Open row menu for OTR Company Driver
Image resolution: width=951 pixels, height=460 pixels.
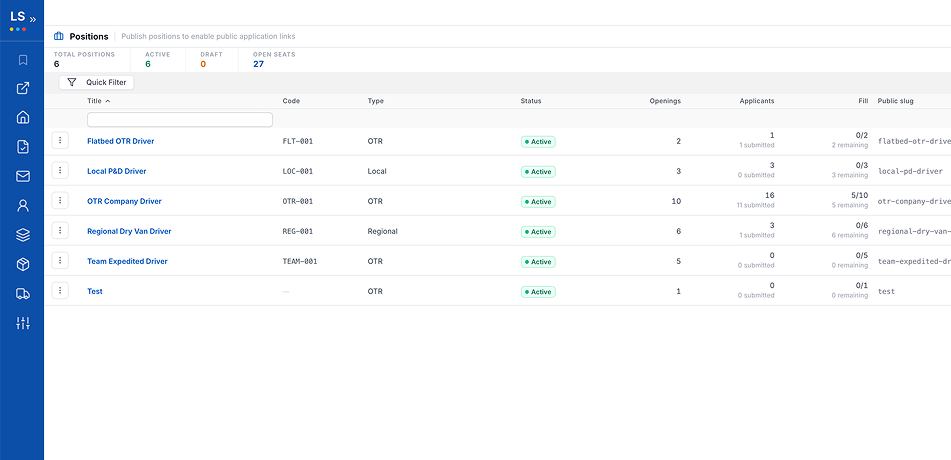pyautogui.click(x=60, y=200)
